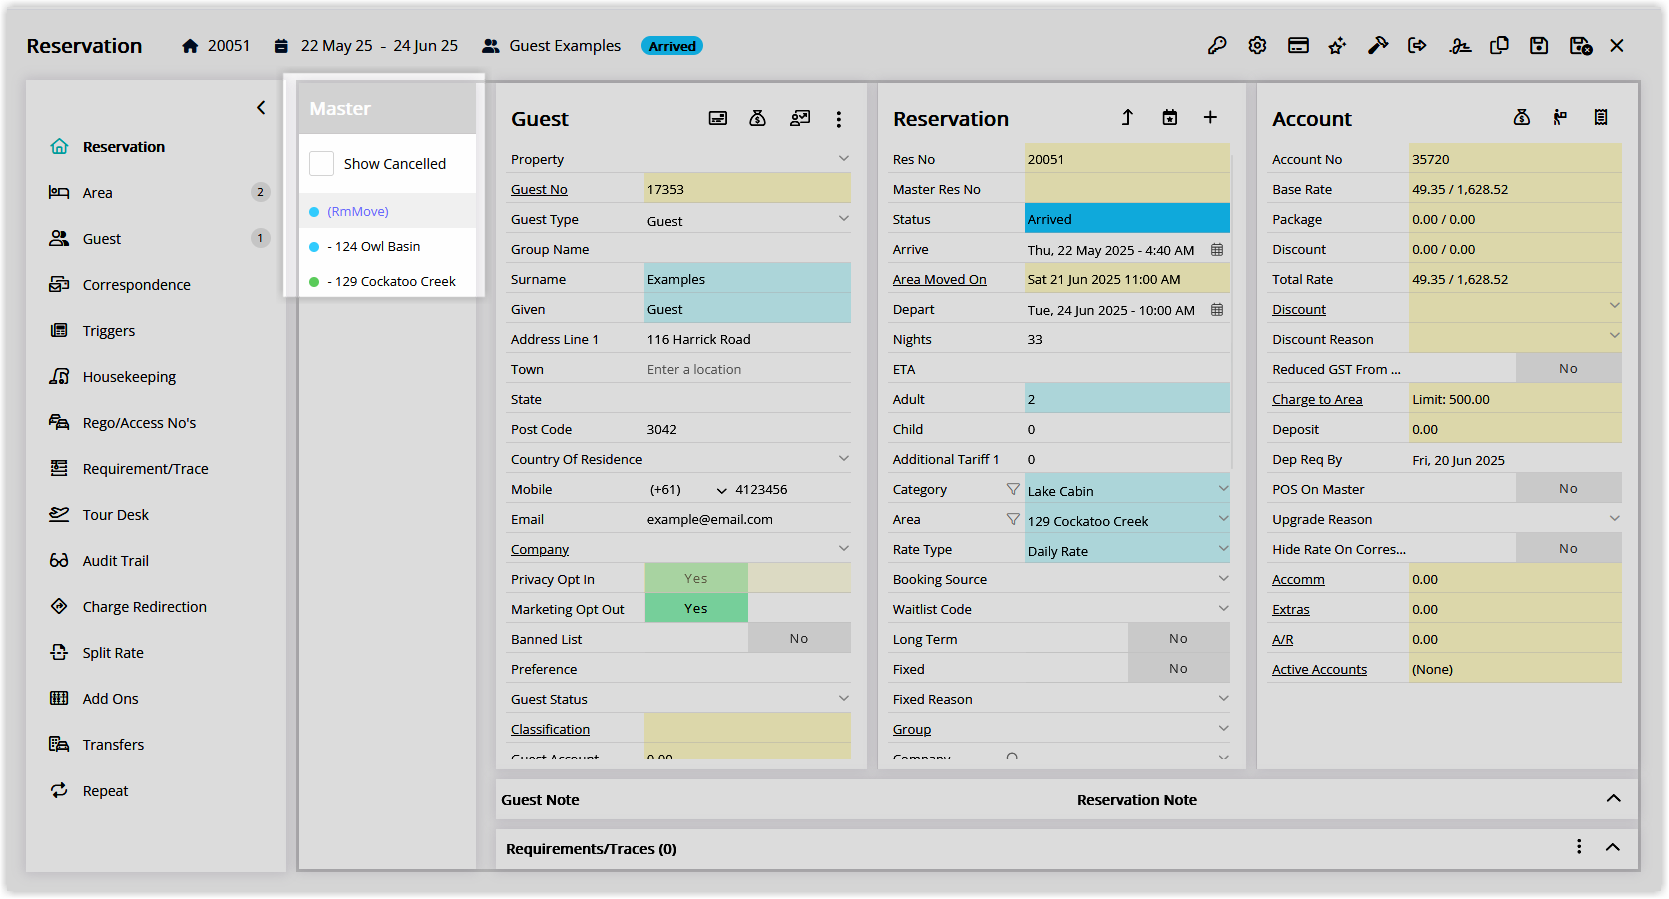Image resolution: width=1669 pixels, height=899 pixels.
Task: Toggle Reduced GST From switch
Action: [1569, 368]
